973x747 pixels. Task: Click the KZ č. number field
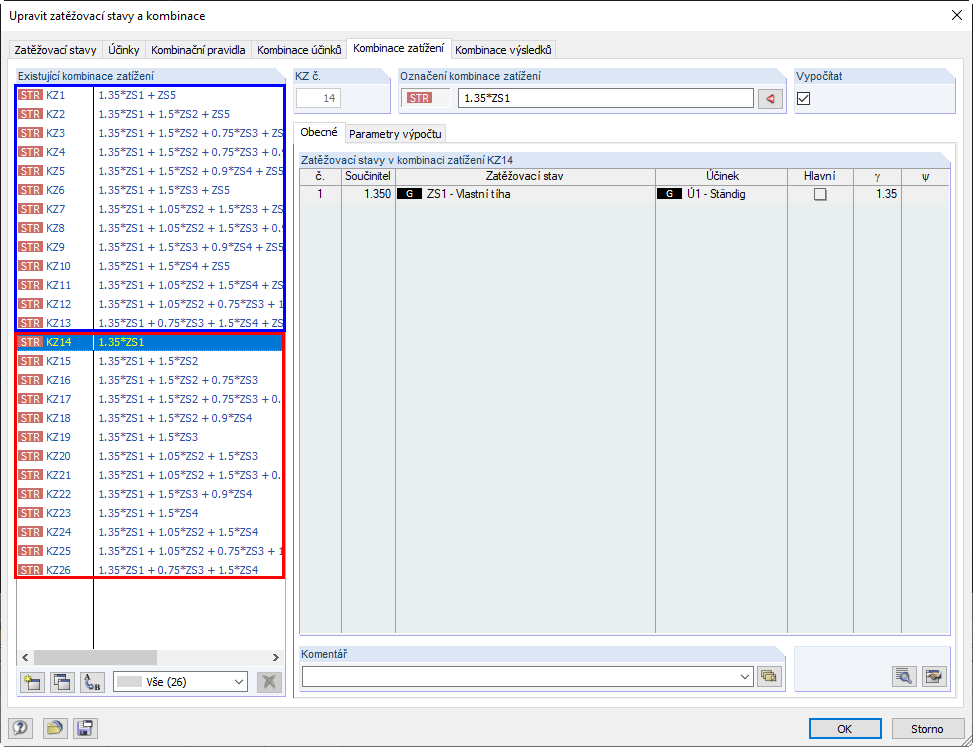(318, 98)
